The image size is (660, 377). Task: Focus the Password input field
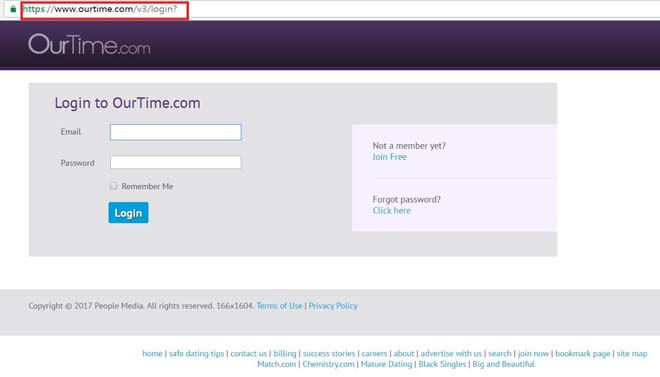pyautogui.click(x=176, y=162)
